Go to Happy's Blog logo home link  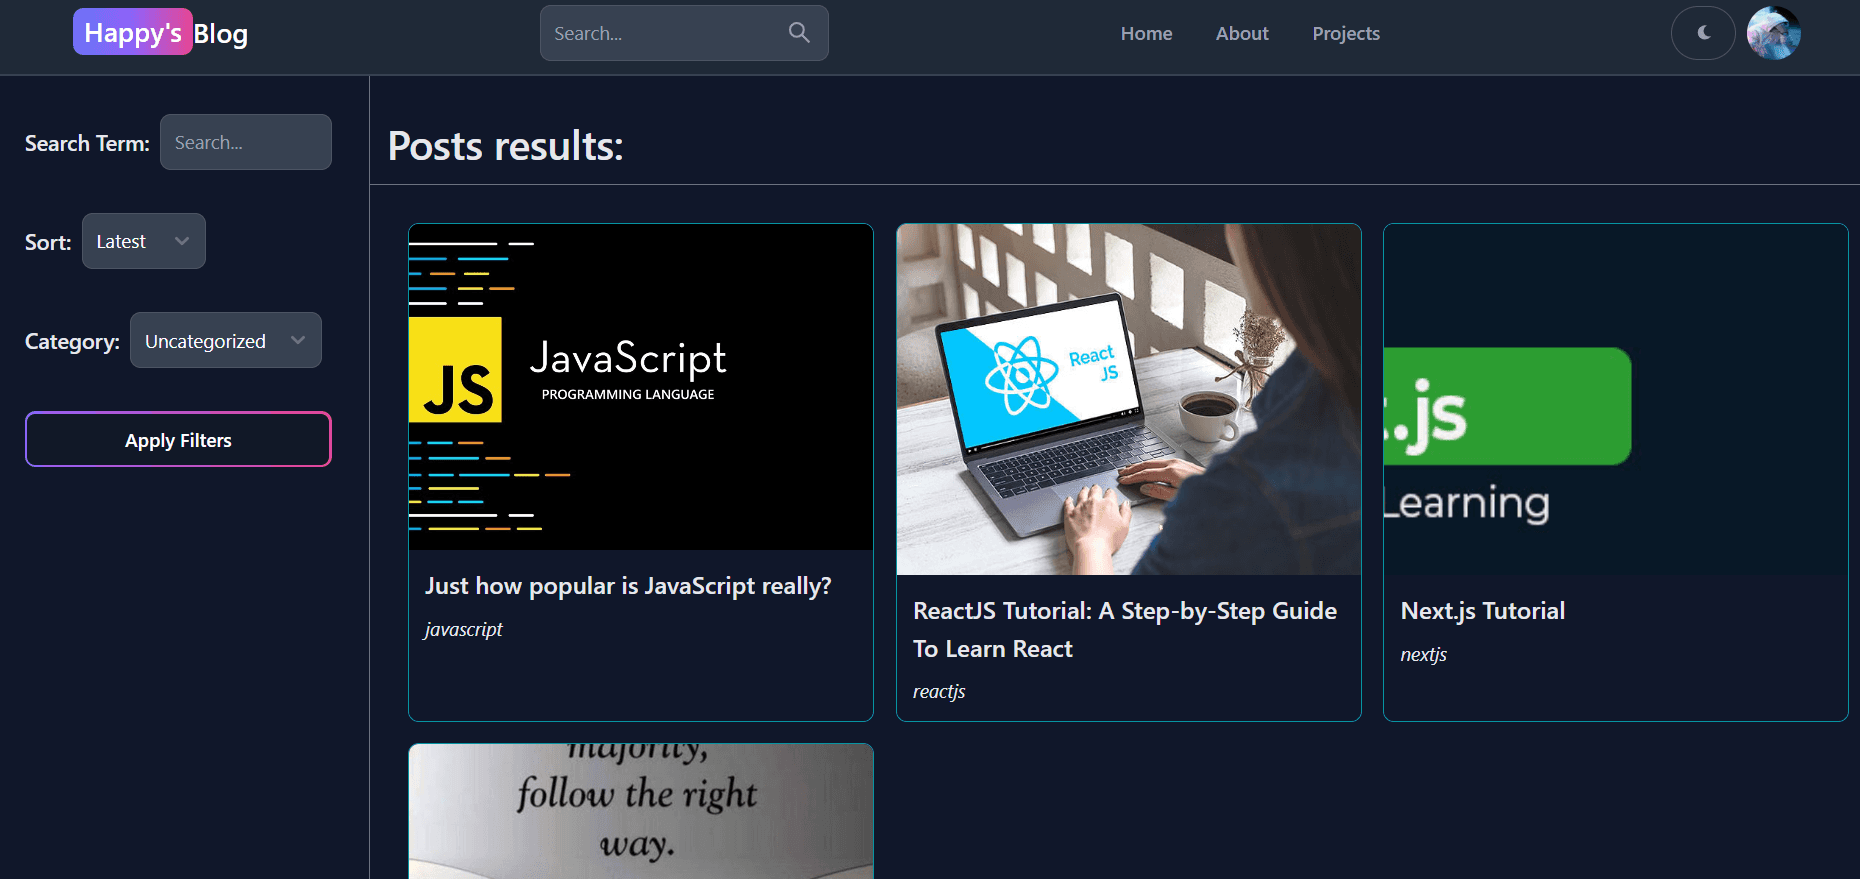tap(161, 33)
